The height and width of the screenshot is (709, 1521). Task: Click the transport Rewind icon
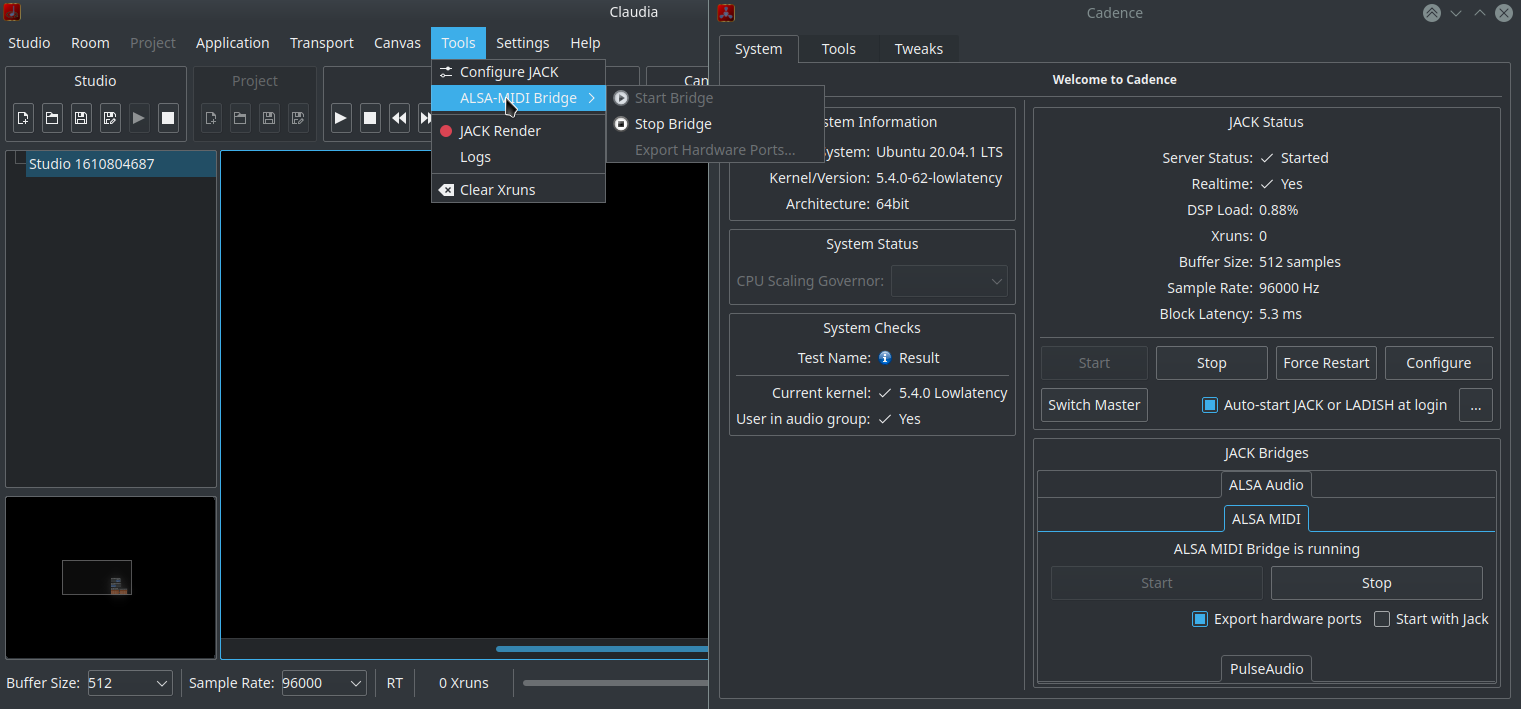pyautogui.click(x=399, y=118)
